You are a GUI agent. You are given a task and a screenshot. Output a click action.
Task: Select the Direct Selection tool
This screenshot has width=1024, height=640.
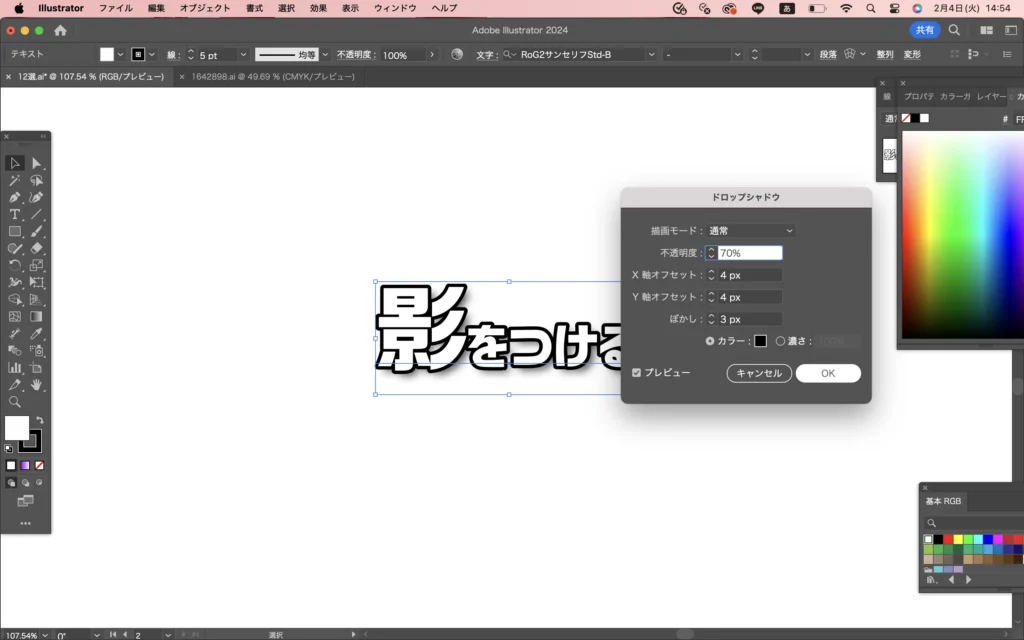[37, 163]
